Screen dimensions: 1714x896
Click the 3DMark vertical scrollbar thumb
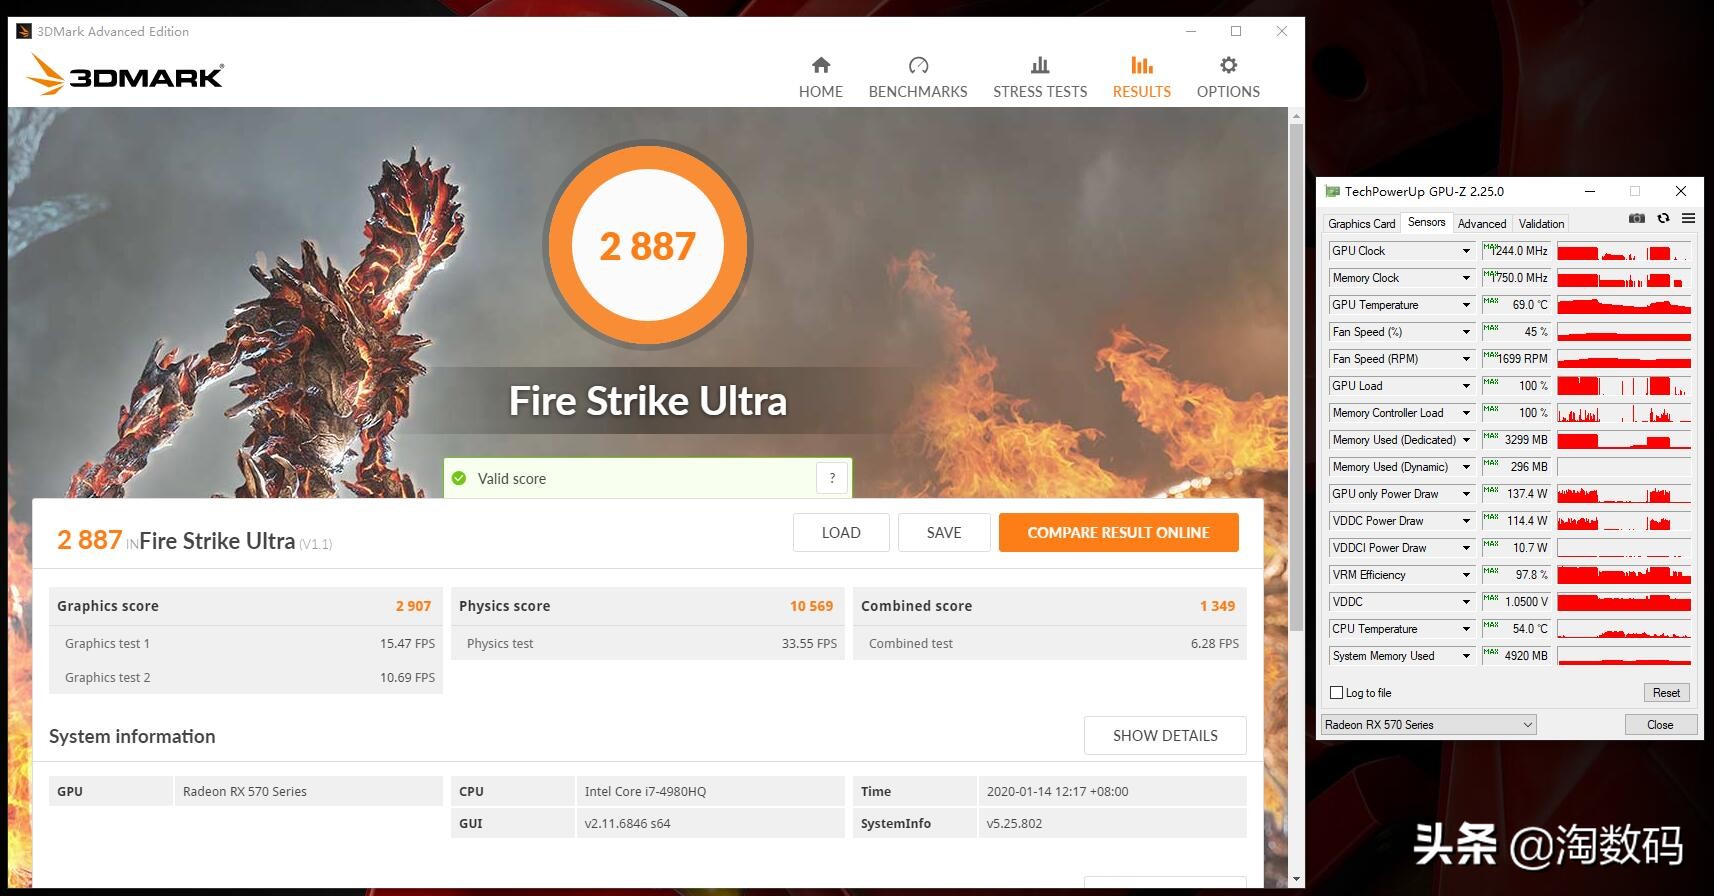(x=1296, y=377)
